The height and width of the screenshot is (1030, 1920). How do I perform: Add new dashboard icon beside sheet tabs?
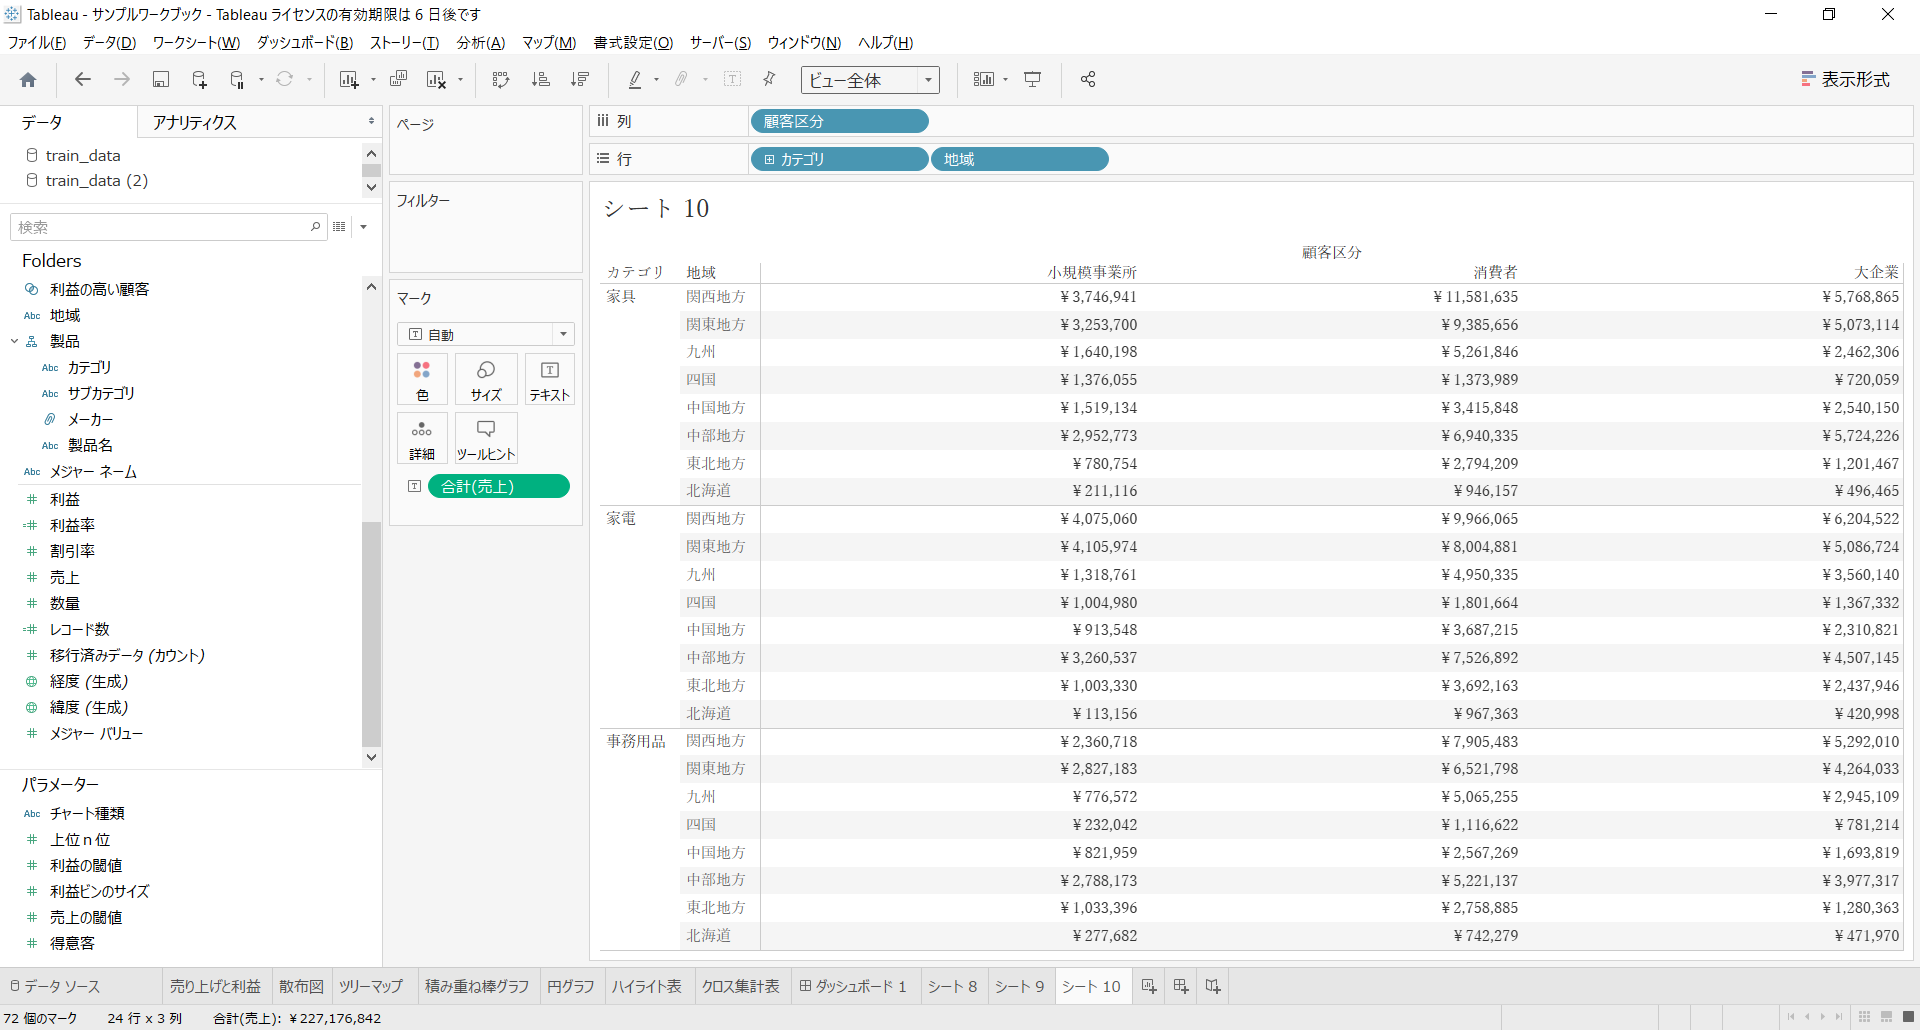tap(1181, 987)
